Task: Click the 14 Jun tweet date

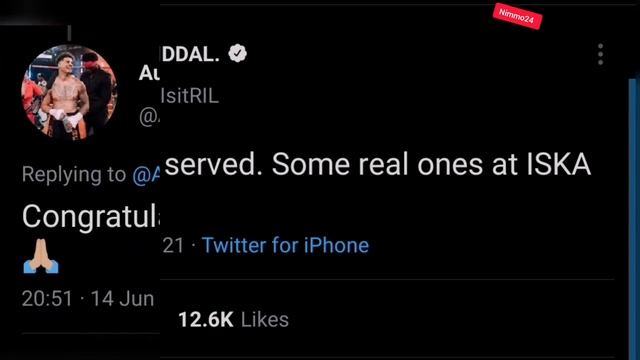Action: [122, 298]
